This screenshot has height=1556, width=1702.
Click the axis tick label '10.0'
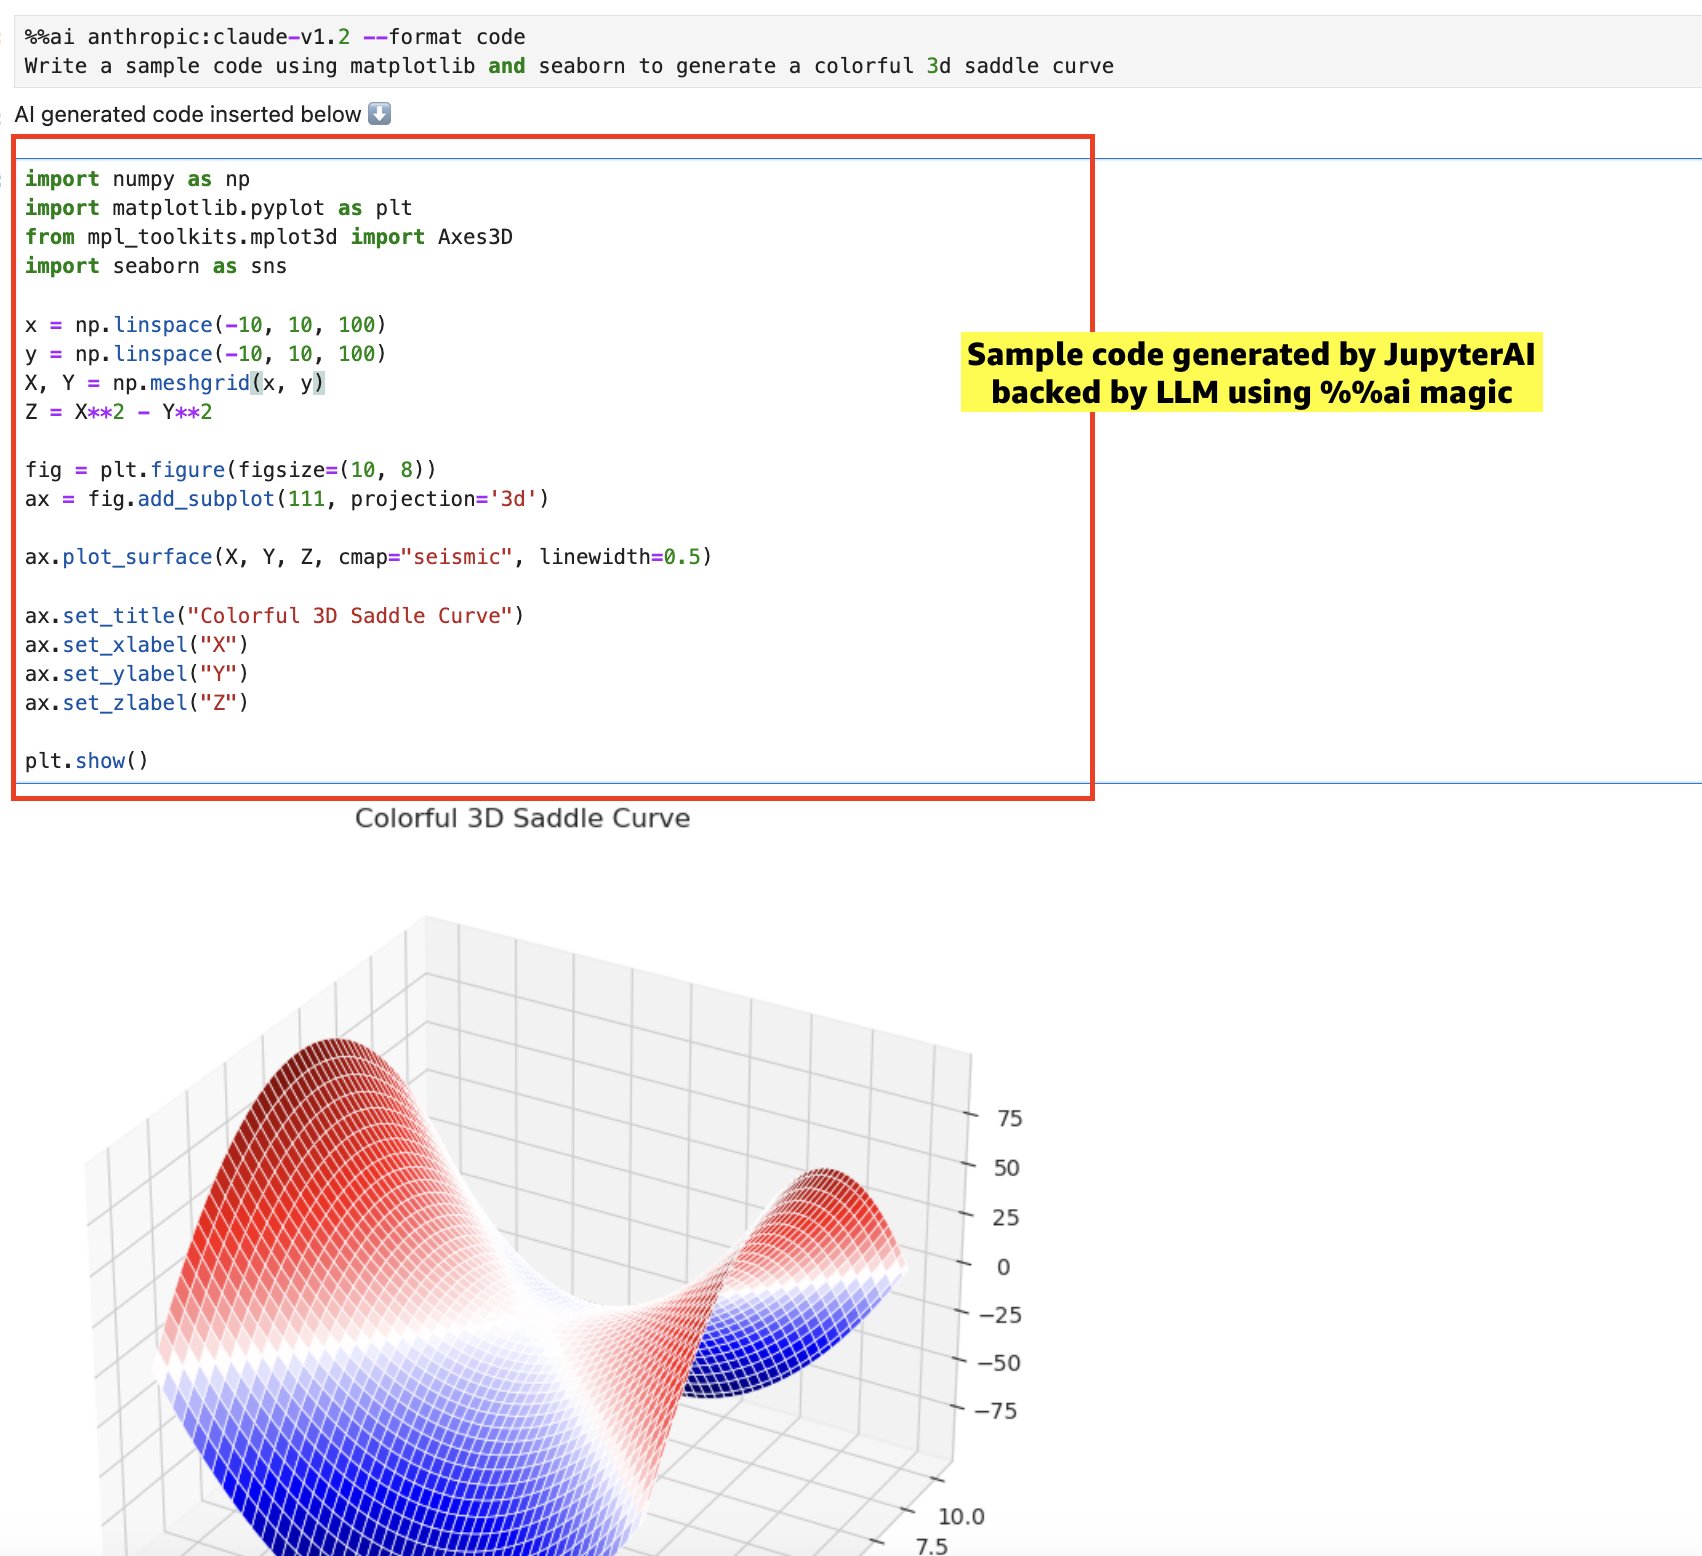pyautogui.click(x=961, y=1517)
